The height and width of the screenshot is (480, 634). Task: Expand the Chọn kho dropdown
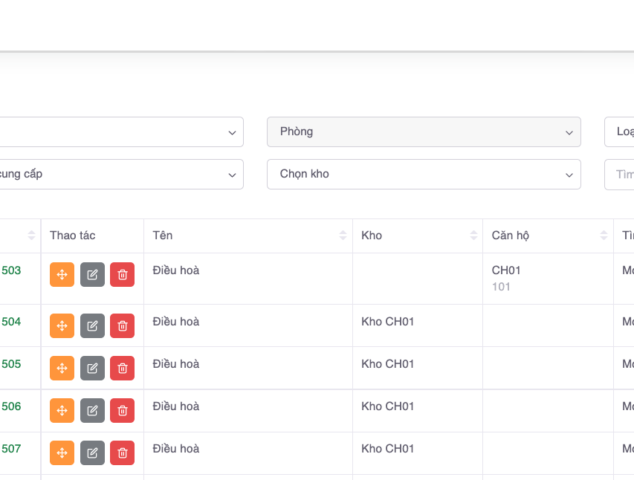pyautogui.click(x=423, y=174)
